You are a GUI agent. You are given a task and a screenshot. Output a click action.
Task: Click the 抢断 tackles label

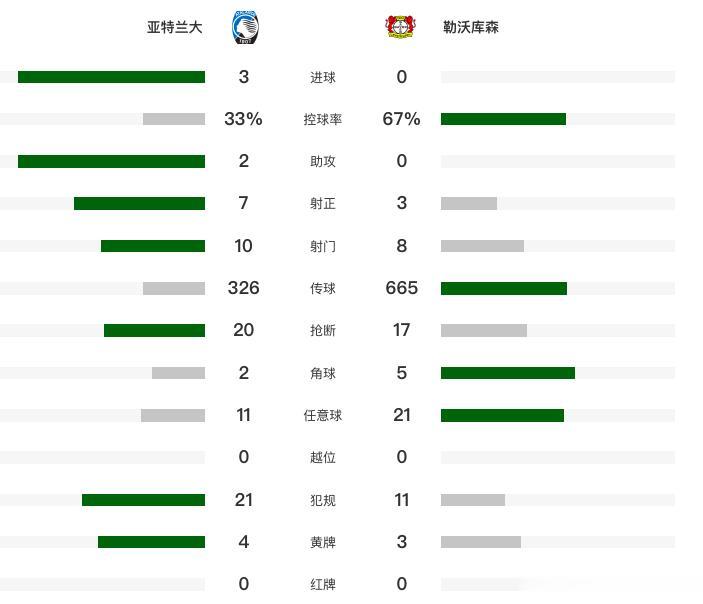(x=323, y=330)
